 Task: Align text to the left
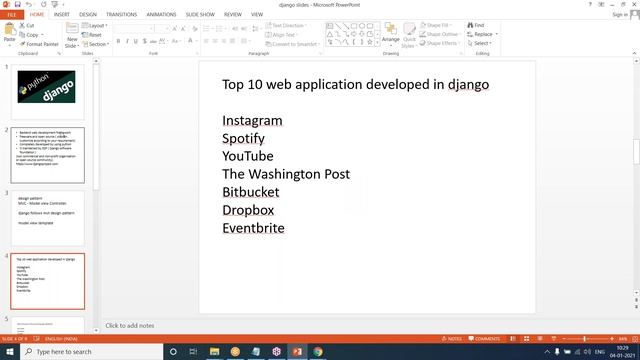coord(206,41)
